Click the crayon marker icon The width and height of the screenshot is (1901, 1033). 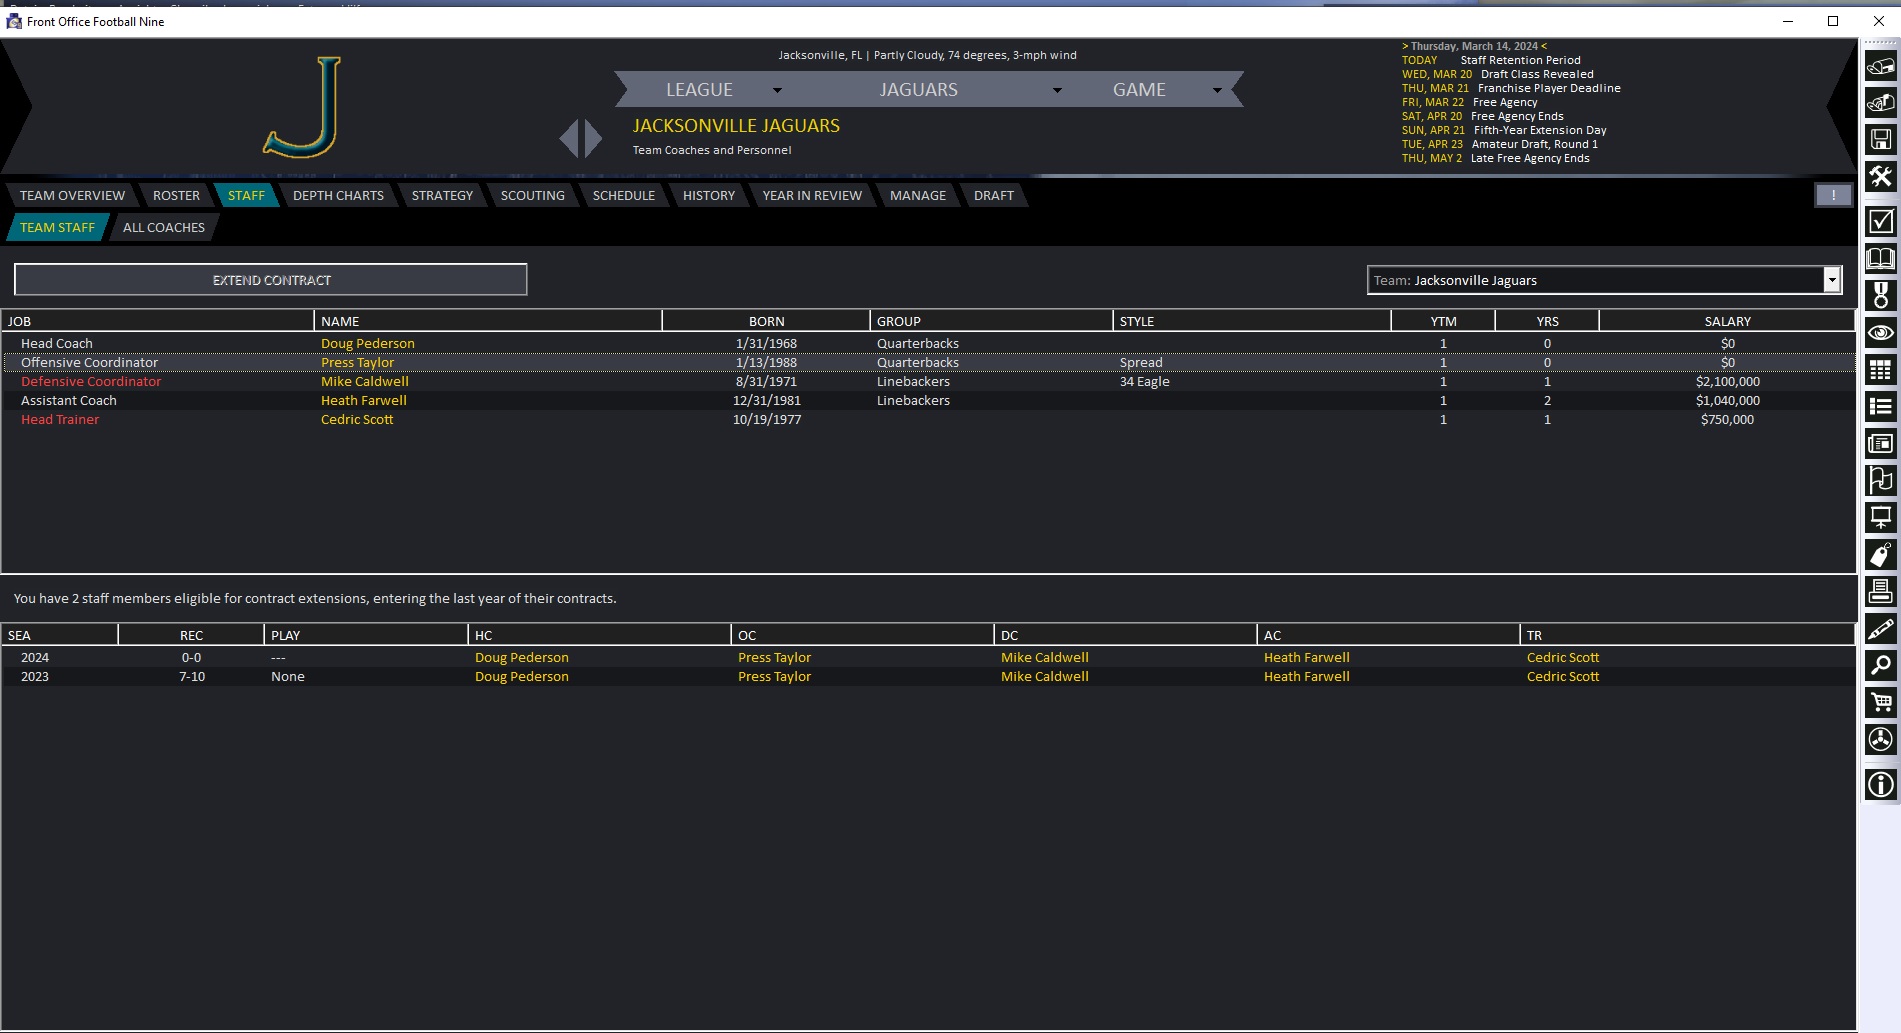tap(1880, 628)
